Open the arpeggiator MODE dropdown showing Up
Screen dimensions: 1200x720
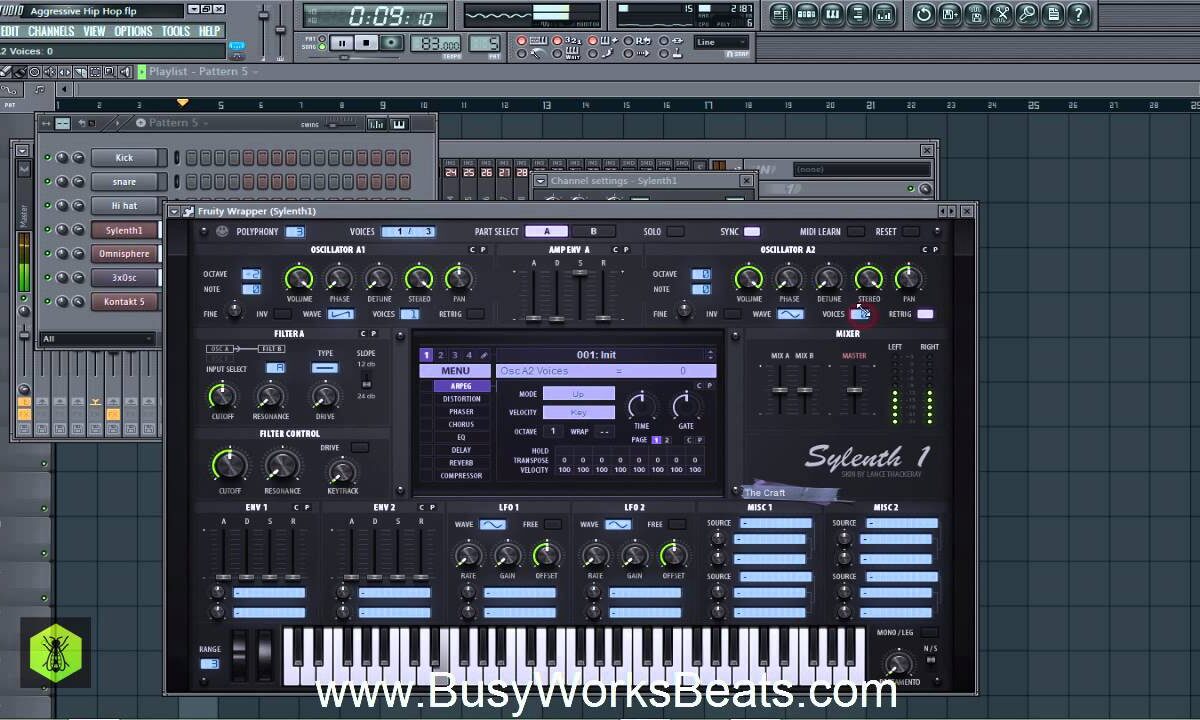(578, 393)
